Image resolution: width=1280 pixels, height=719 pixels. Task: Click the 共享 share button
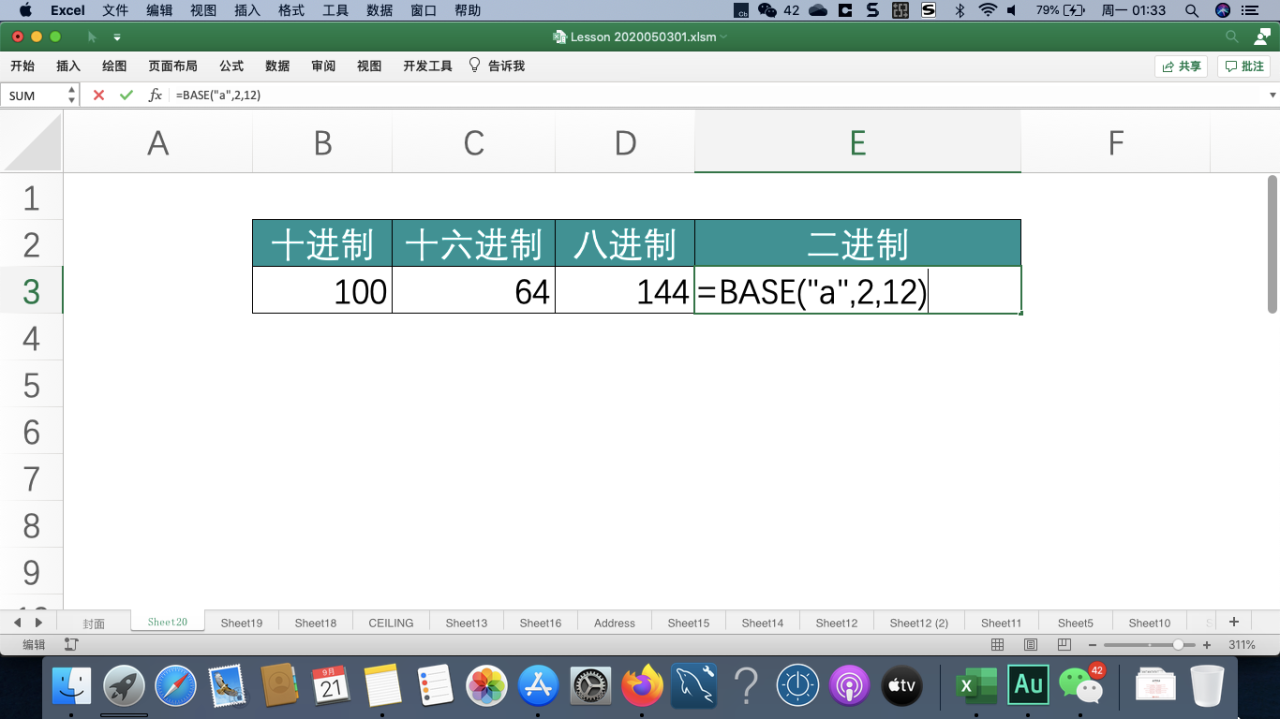click(1181, 66)
